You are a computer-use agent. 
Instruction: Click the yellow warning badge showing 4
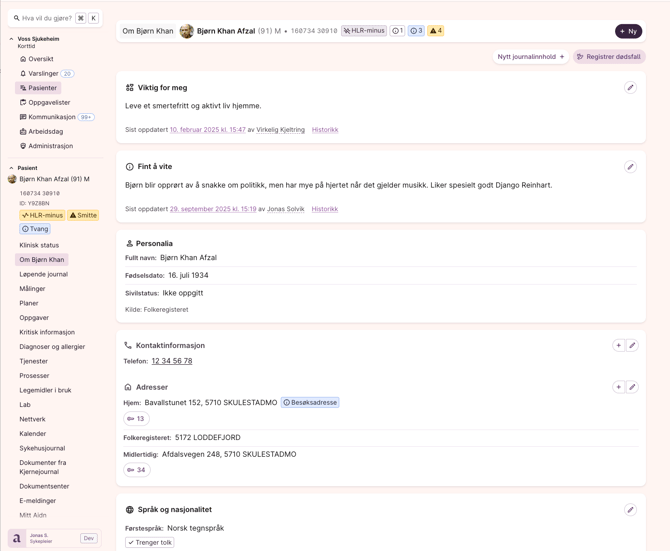click(435, 31)
